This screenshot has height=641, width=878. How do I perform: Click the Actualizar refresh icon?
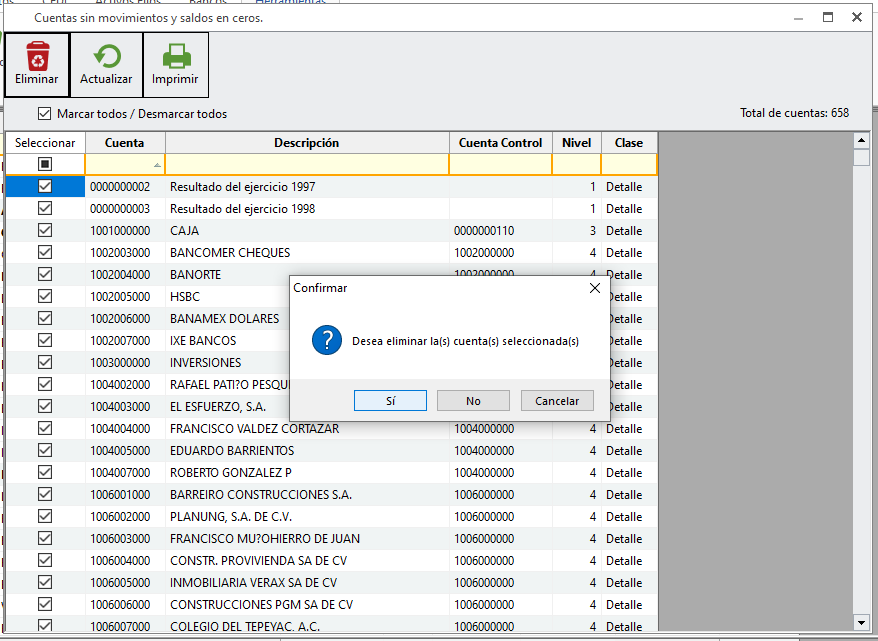tap(106, 56)
